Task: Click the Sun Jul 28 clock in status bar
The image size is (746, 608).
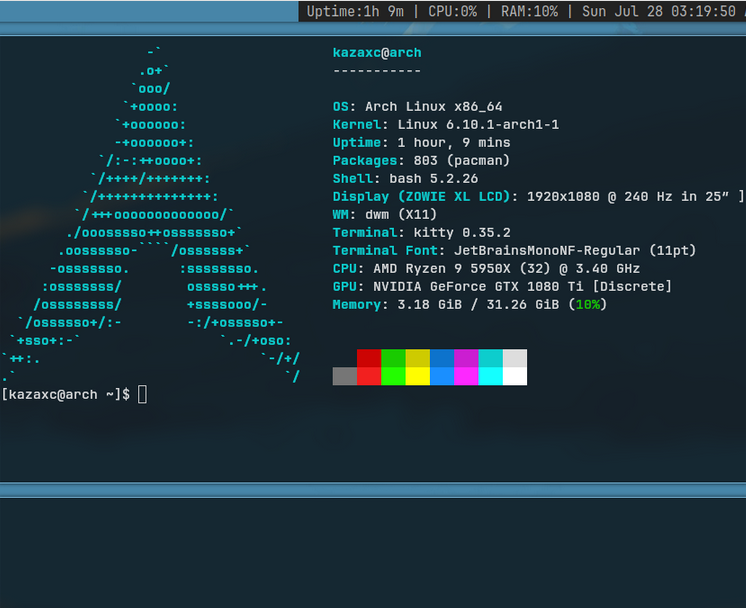Action: (659, 11)
